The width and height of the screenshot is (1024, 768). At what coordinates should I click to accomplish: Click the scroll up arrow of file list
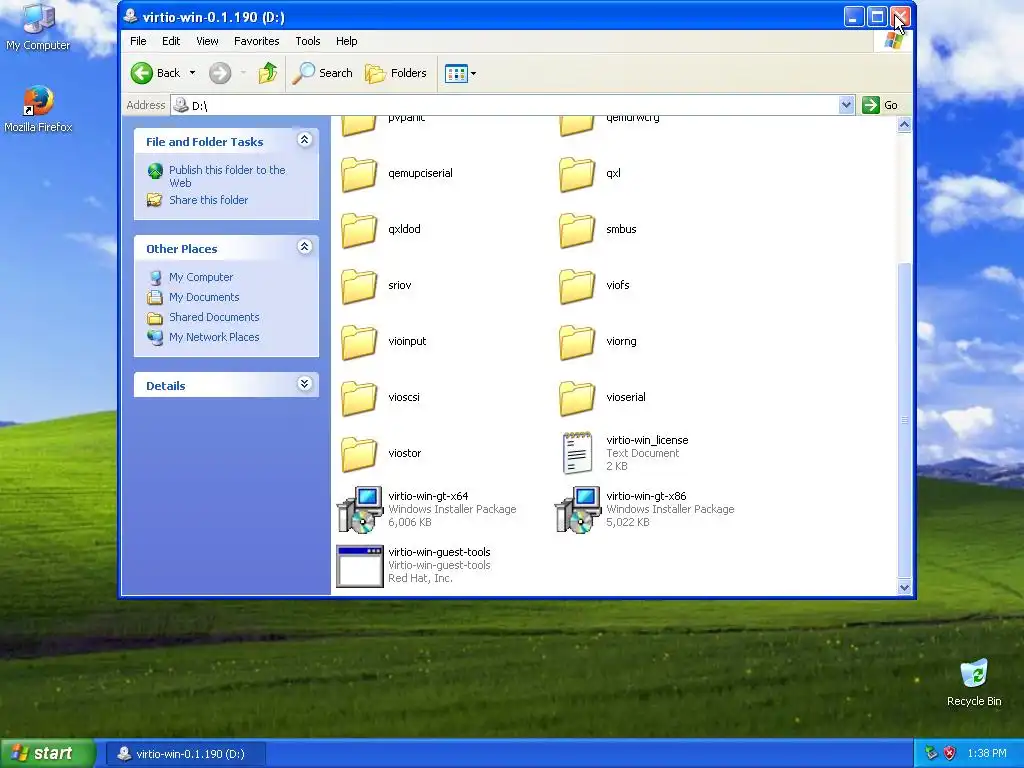904,125
